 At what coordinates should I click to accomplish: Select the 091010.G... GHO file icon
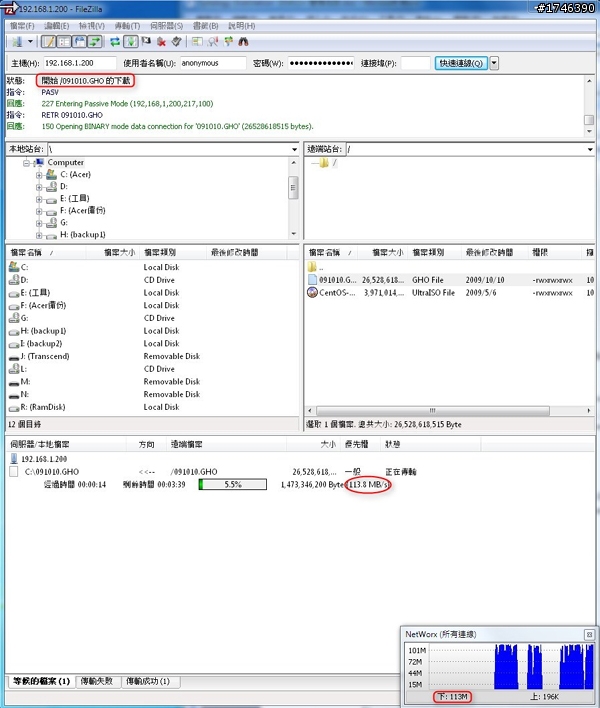point(312,280)
